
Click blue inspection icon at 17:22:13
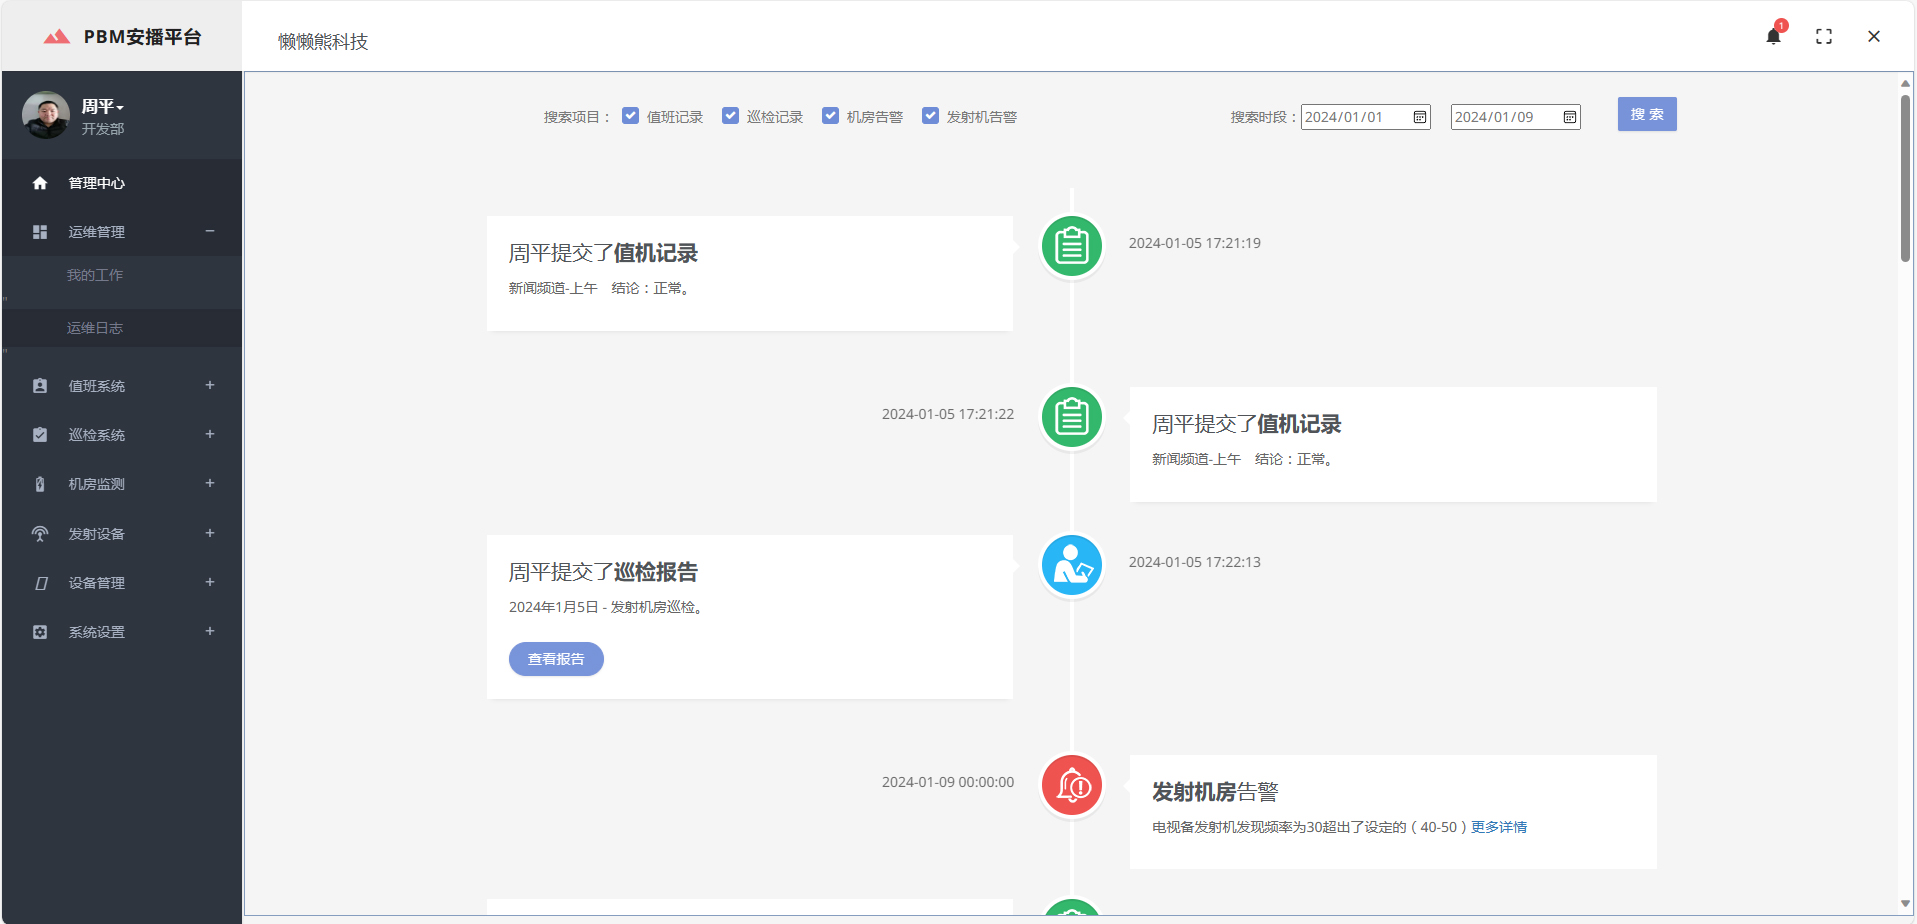click(1072, 565)
